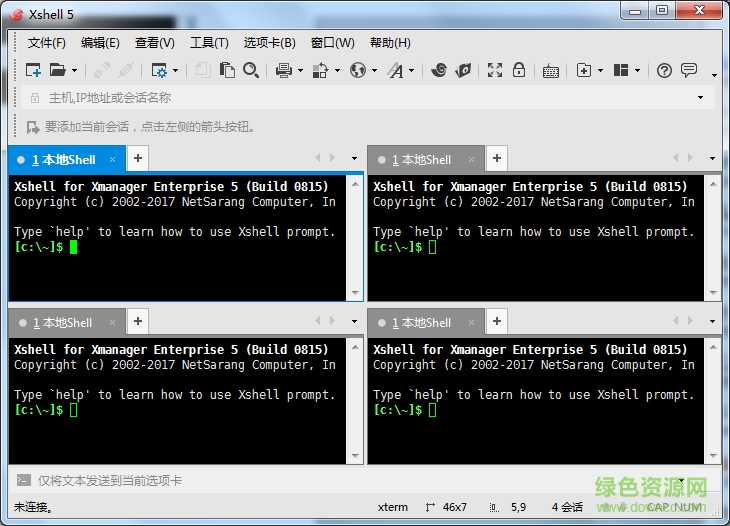Add a new tab in the bottom-right pane

tap(497, 321)
